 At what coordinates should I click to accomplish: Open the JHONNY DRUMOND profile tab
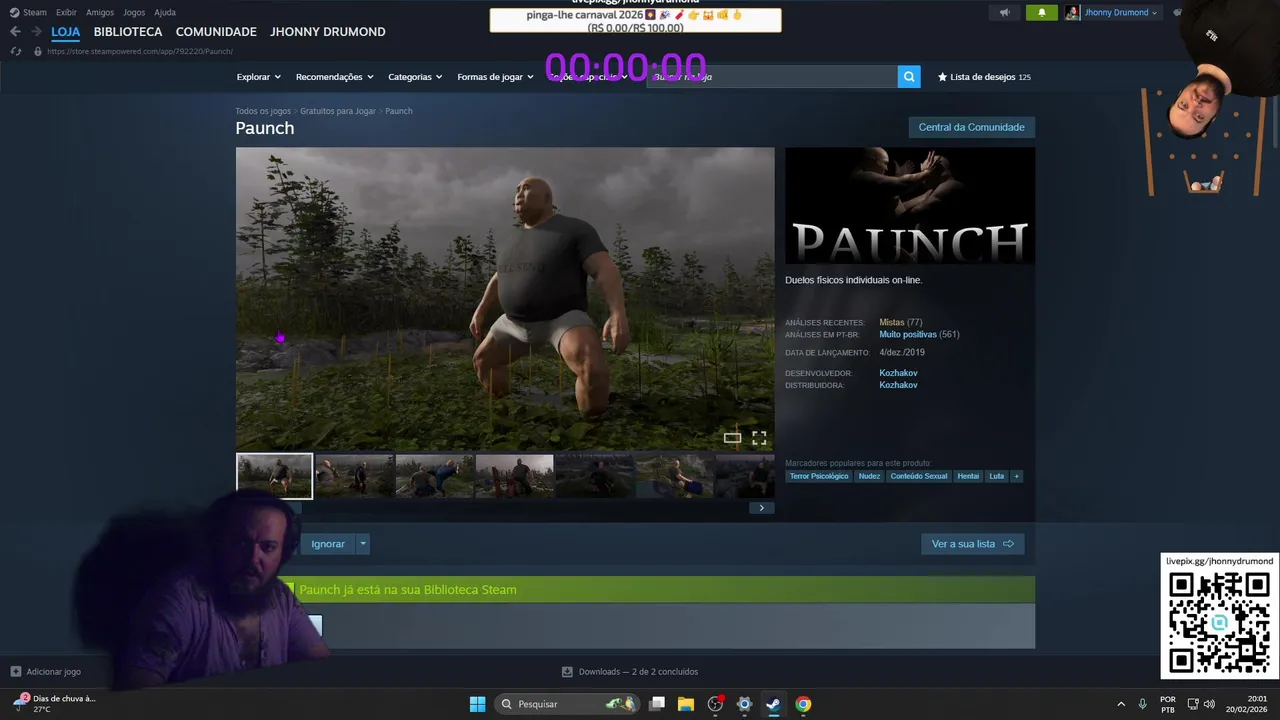(x=328, y=32)
